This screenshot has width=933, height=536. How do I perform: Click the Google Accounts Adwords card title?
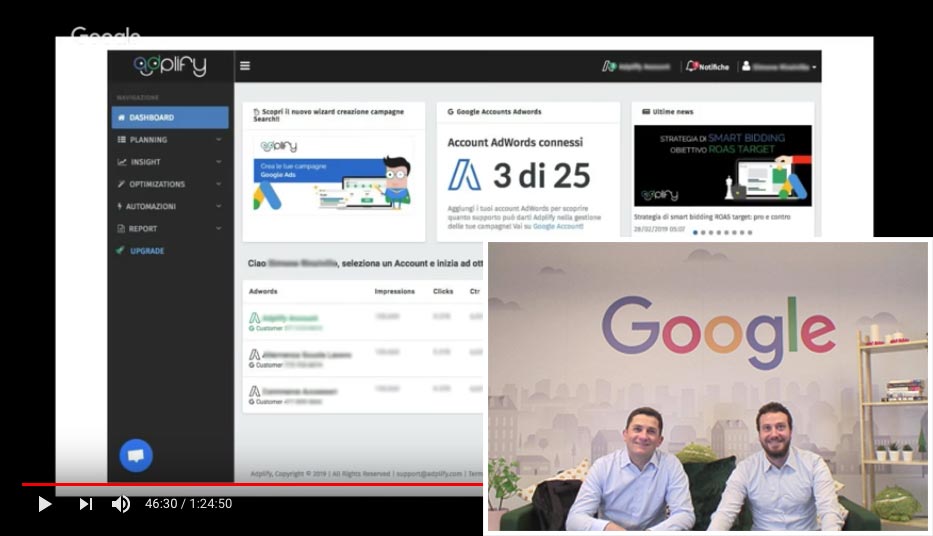(499, 112)
